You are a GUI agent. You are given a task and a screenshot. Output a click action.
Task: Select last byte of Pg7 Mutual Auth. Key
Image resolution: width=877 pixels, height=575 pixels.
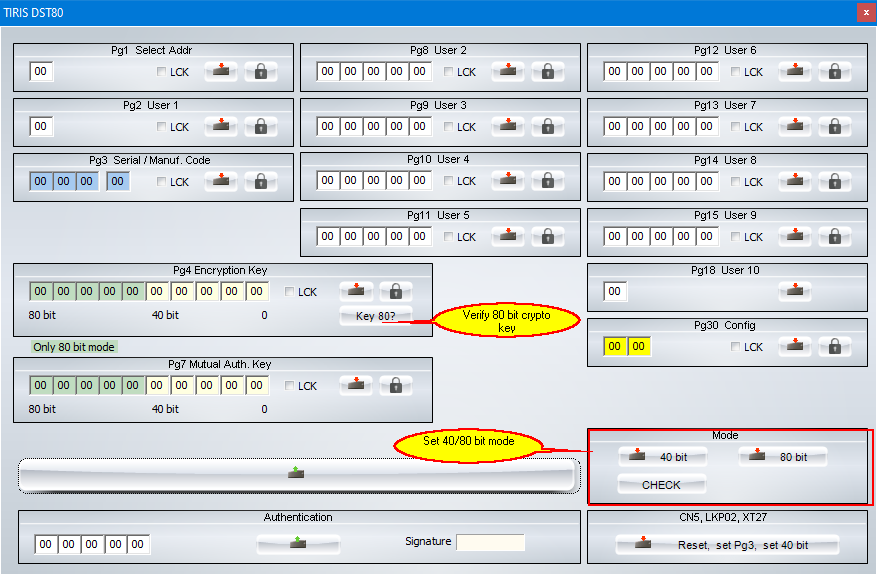257,385
